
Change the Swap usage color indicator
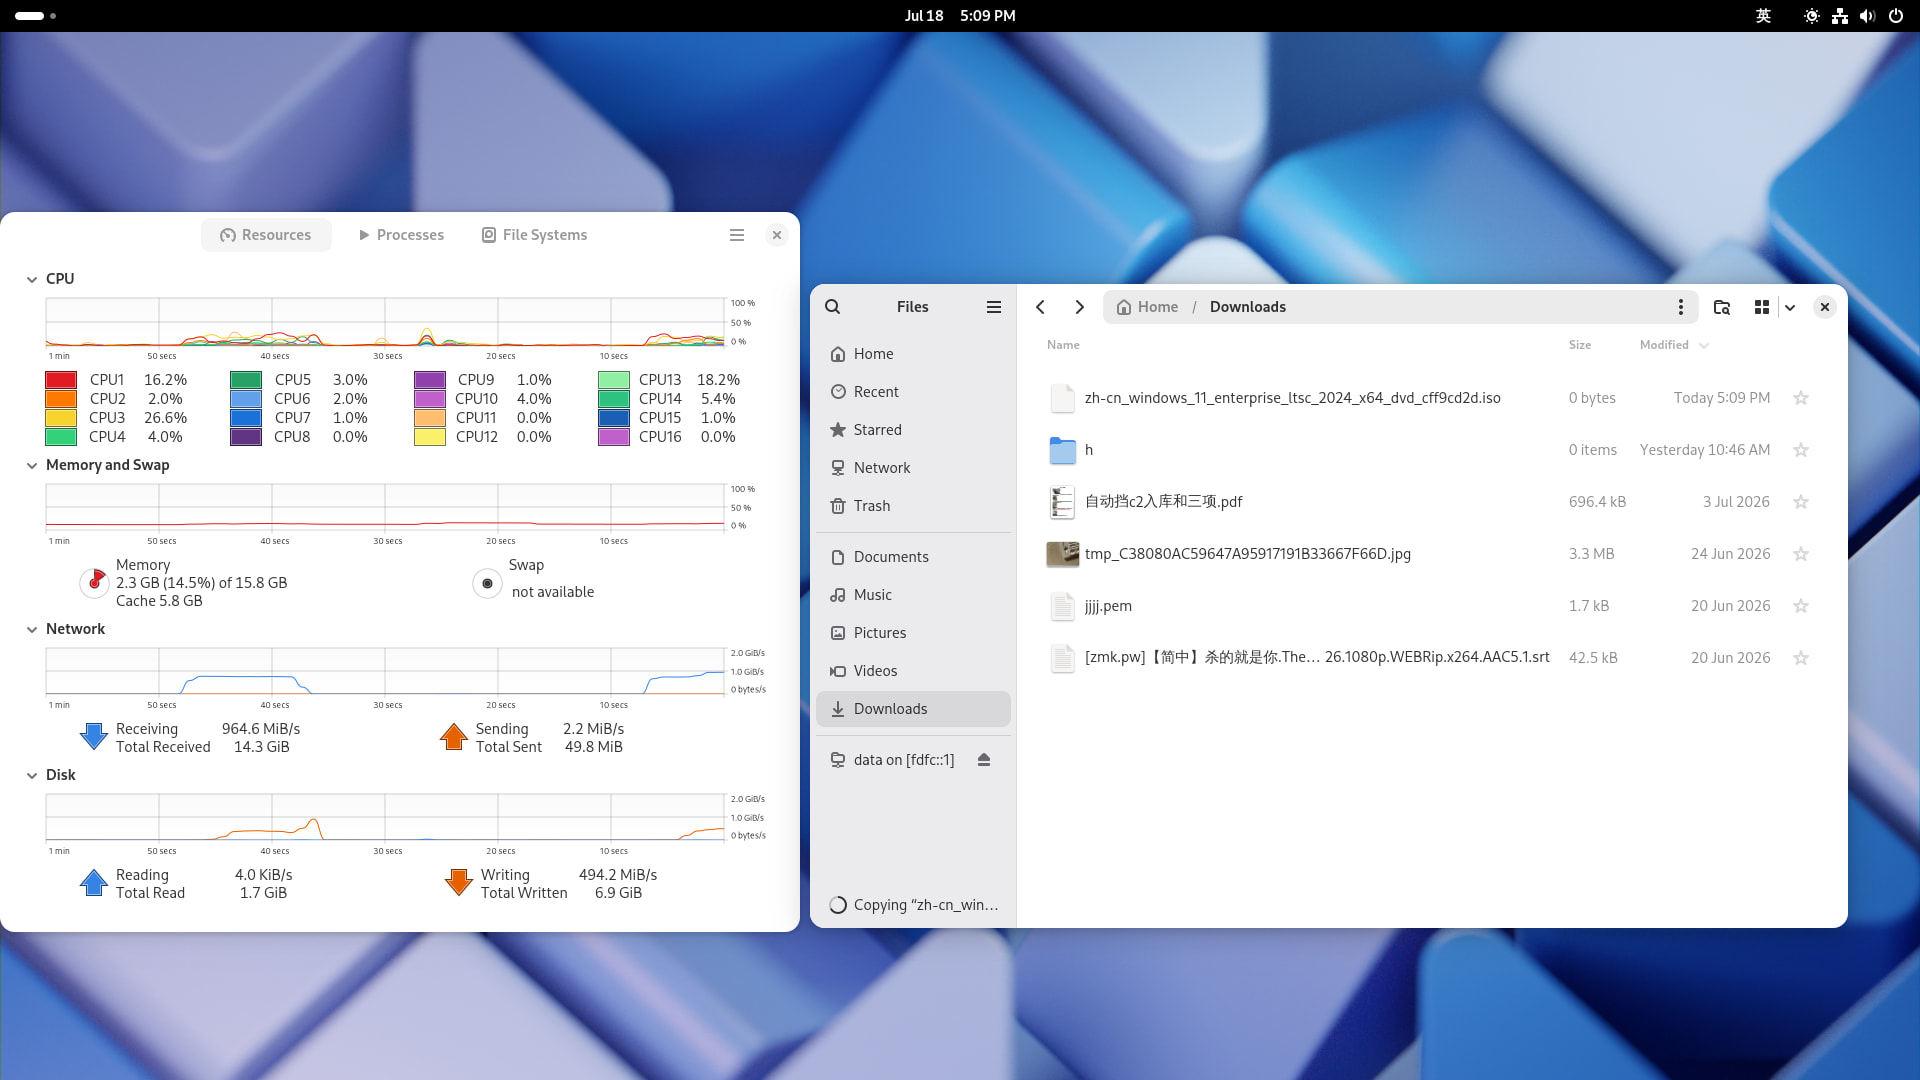click(x=487, y=583)
